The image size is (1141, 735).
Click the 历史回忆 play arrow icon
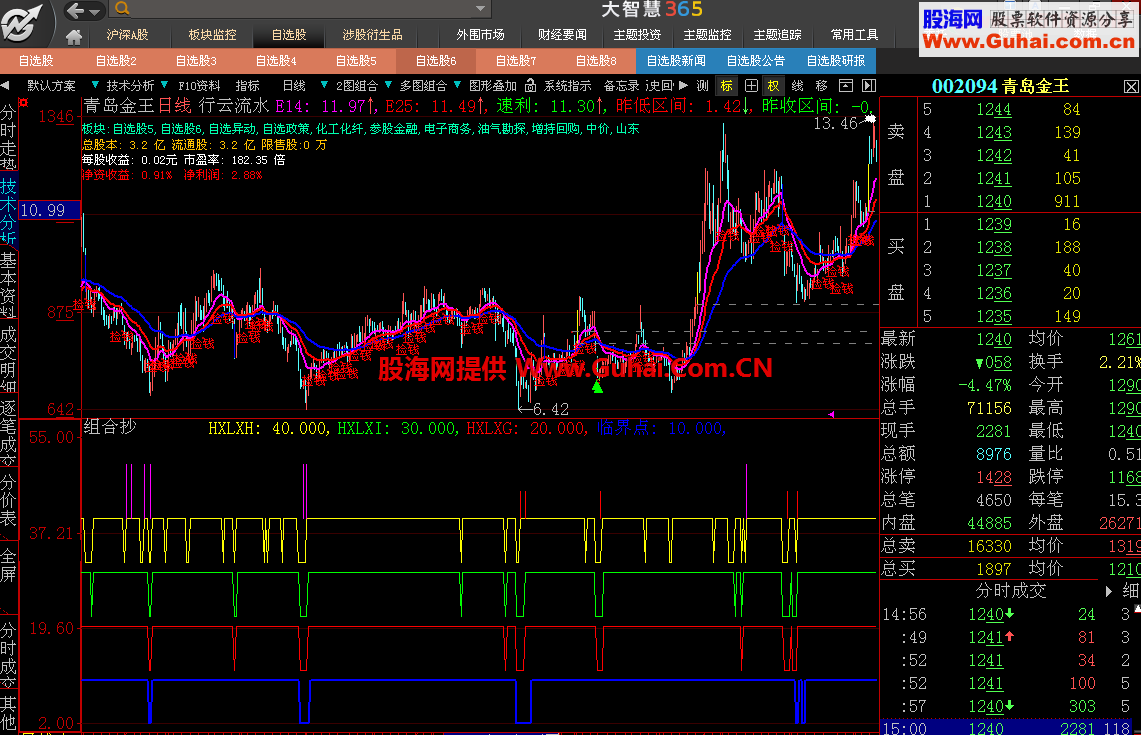point(683,85)
